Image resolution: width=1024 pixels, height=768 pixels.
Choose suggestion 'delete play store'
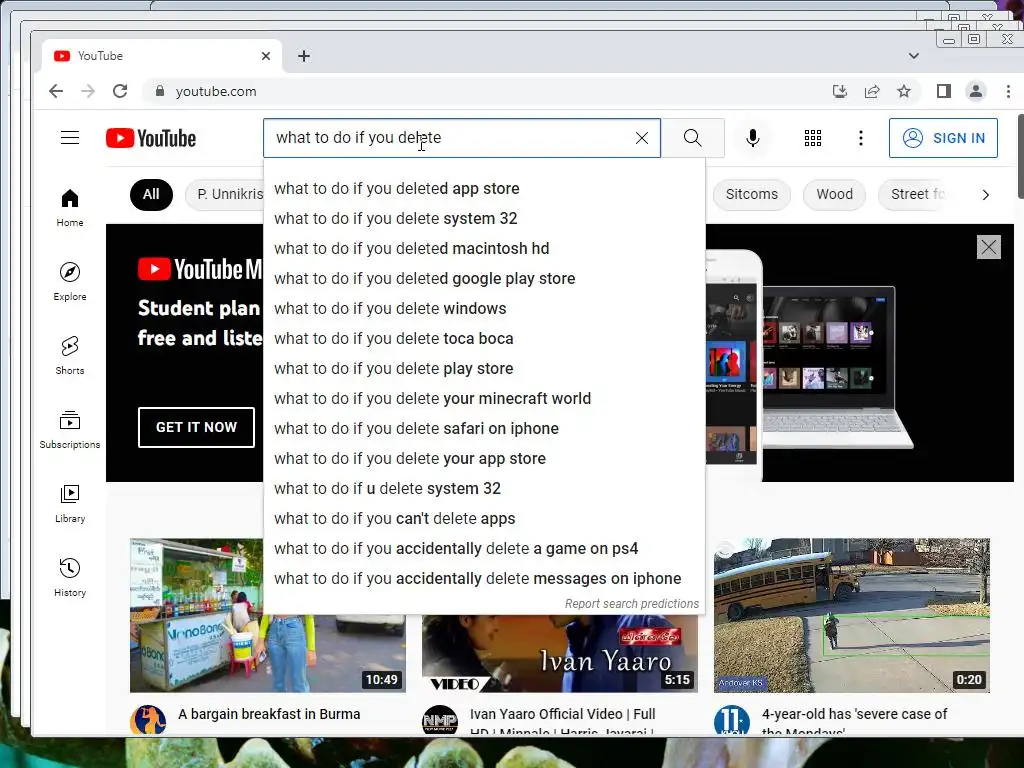484,368
